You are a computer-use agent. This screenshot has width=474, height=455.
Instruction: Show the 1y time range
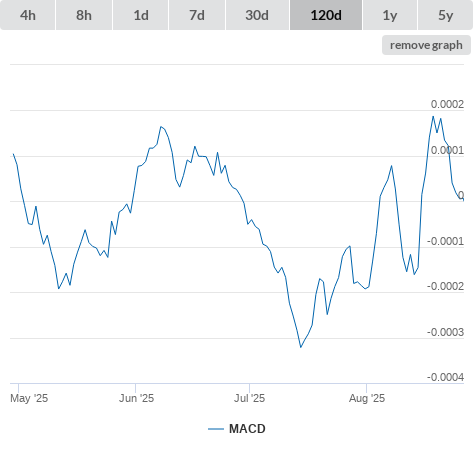tap(390, 15)
